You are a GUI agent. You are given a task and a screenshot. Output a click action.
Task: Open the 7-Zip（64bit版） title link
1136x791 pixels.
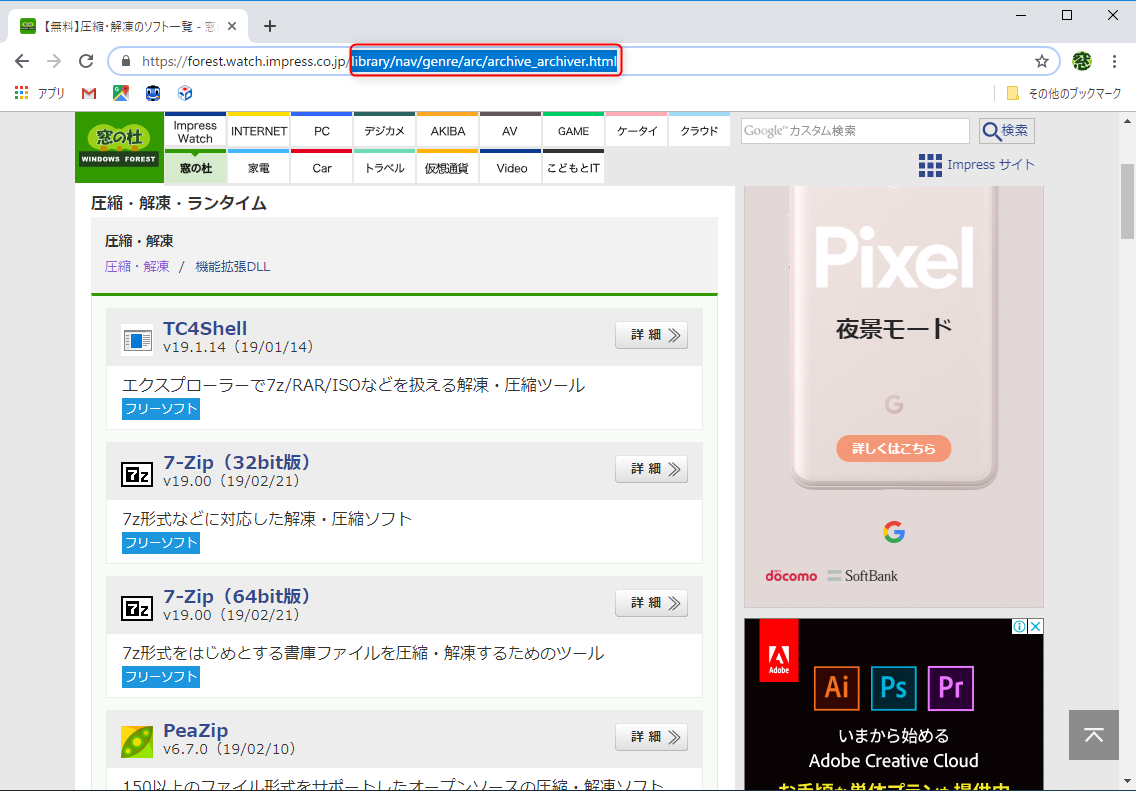coord(237,596)
